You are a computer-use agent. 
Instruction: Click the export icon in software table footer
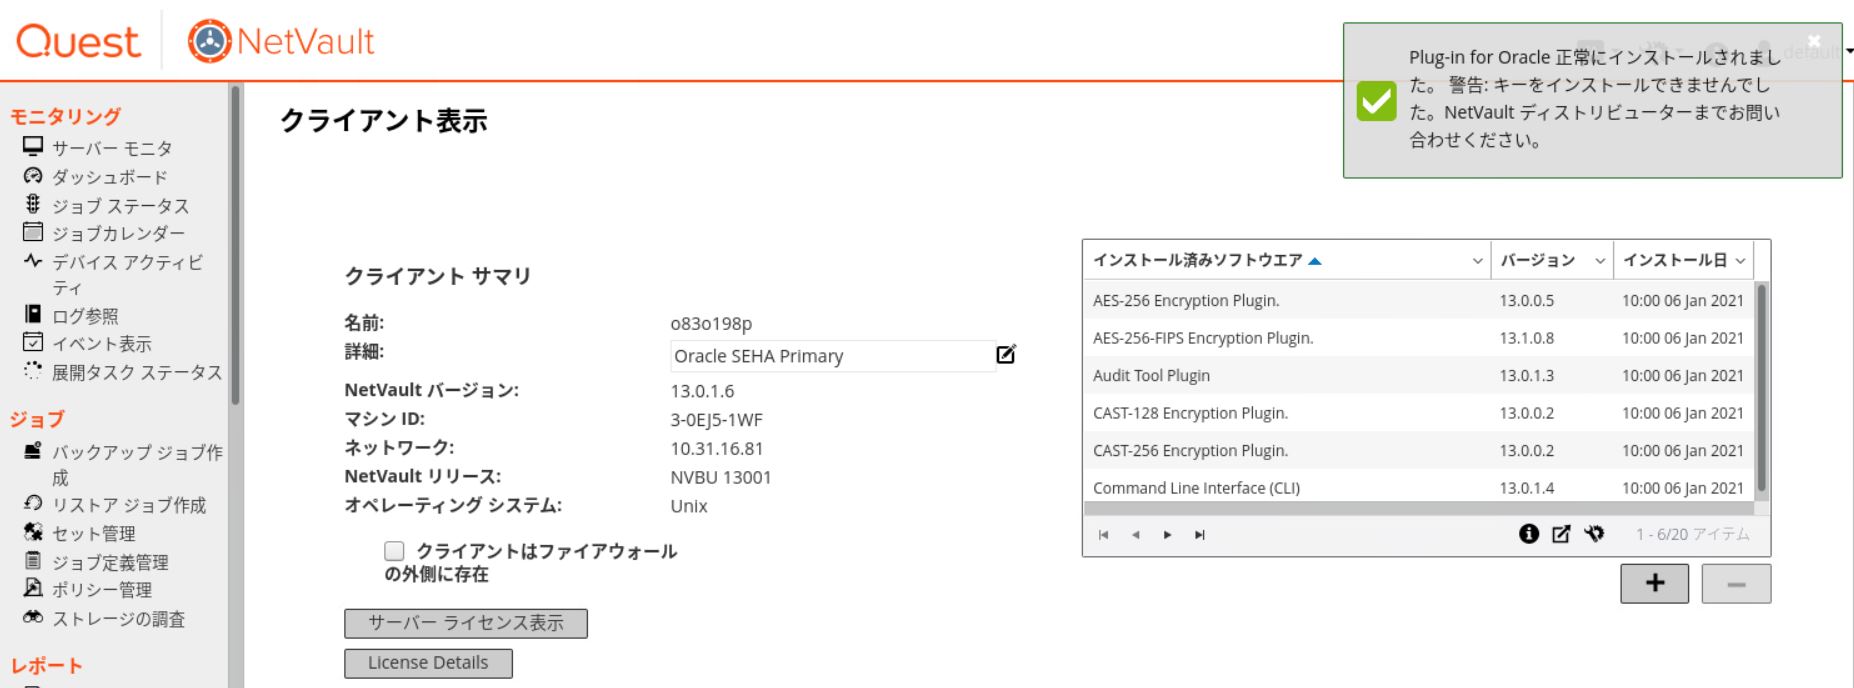1561,534
